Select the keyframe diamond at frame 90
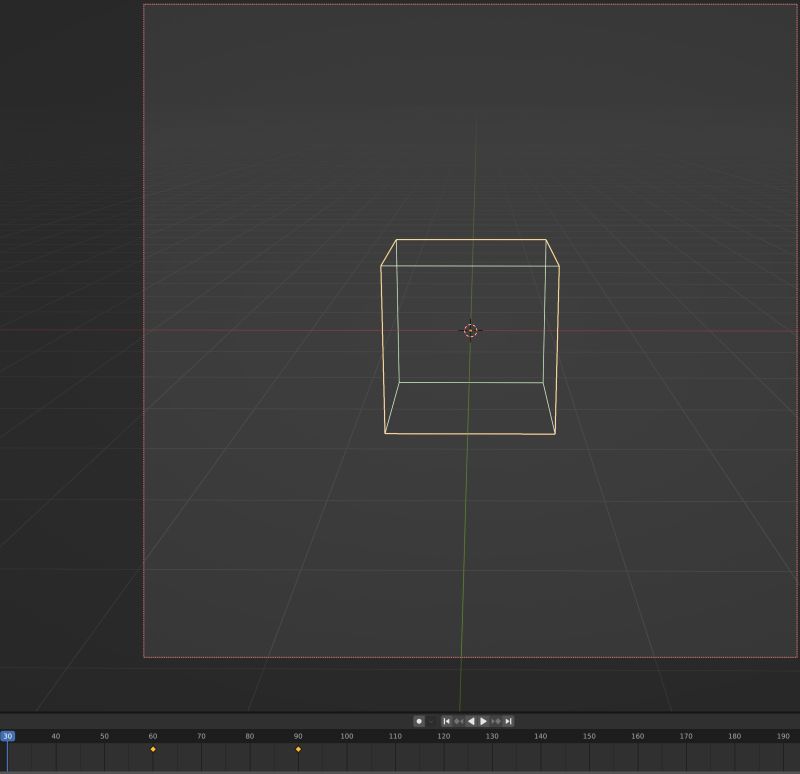Image resolution: width=800 pixels, height=774 pixels. pyautogui.click(x=299, y=747)
